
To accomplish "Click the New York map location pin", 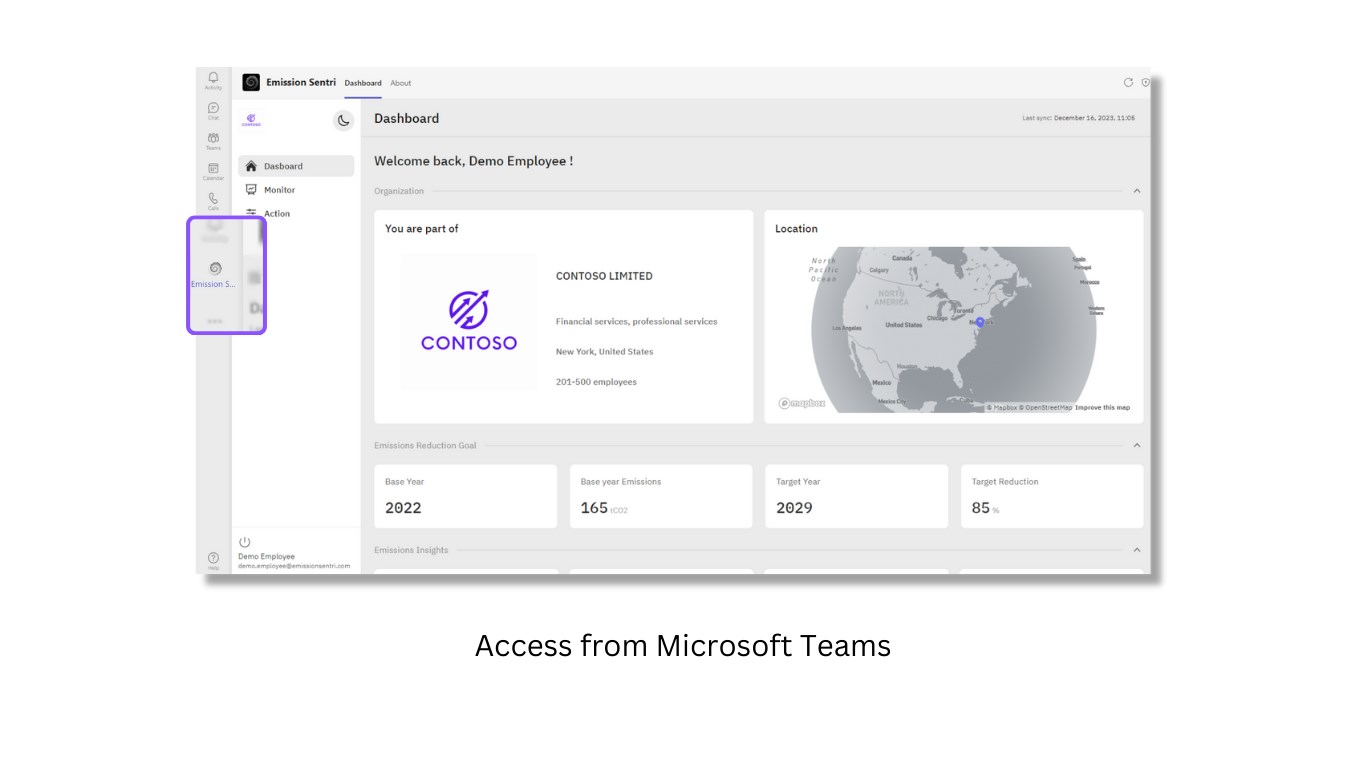I will click(x=980, y=321).
